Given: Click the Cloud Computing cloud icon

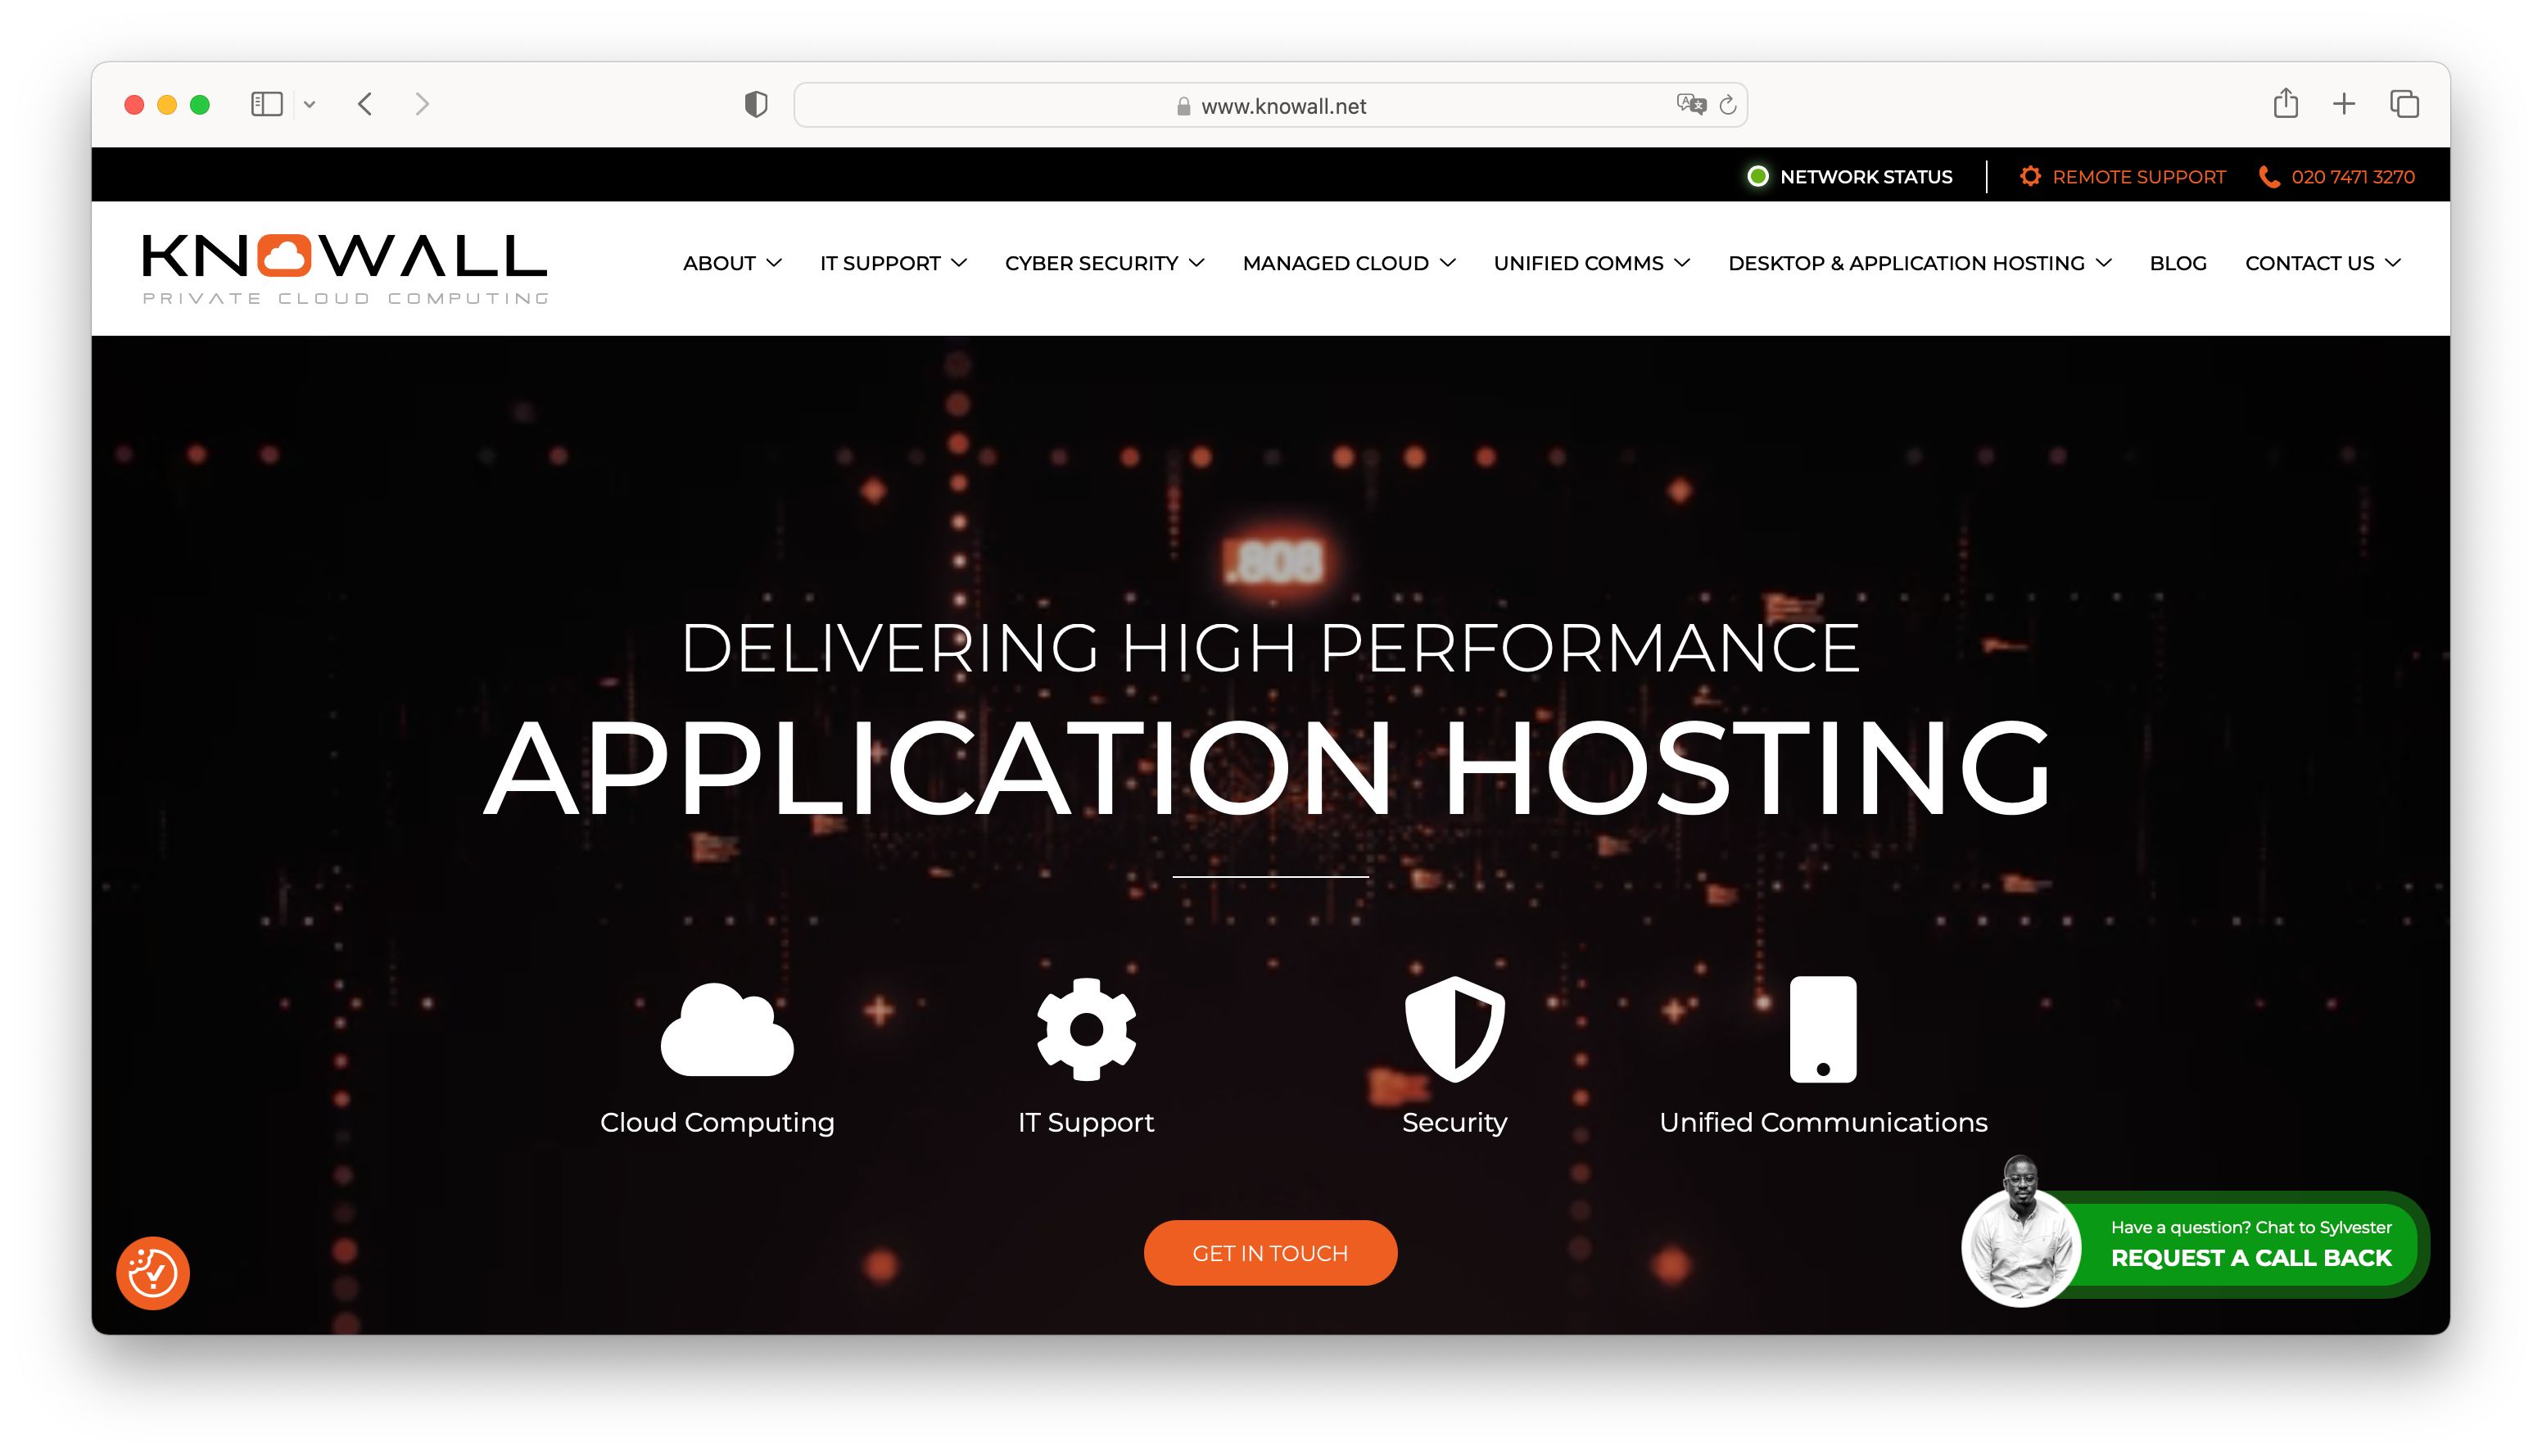Looking at the screenshot, I should [x=727, y=1030].
